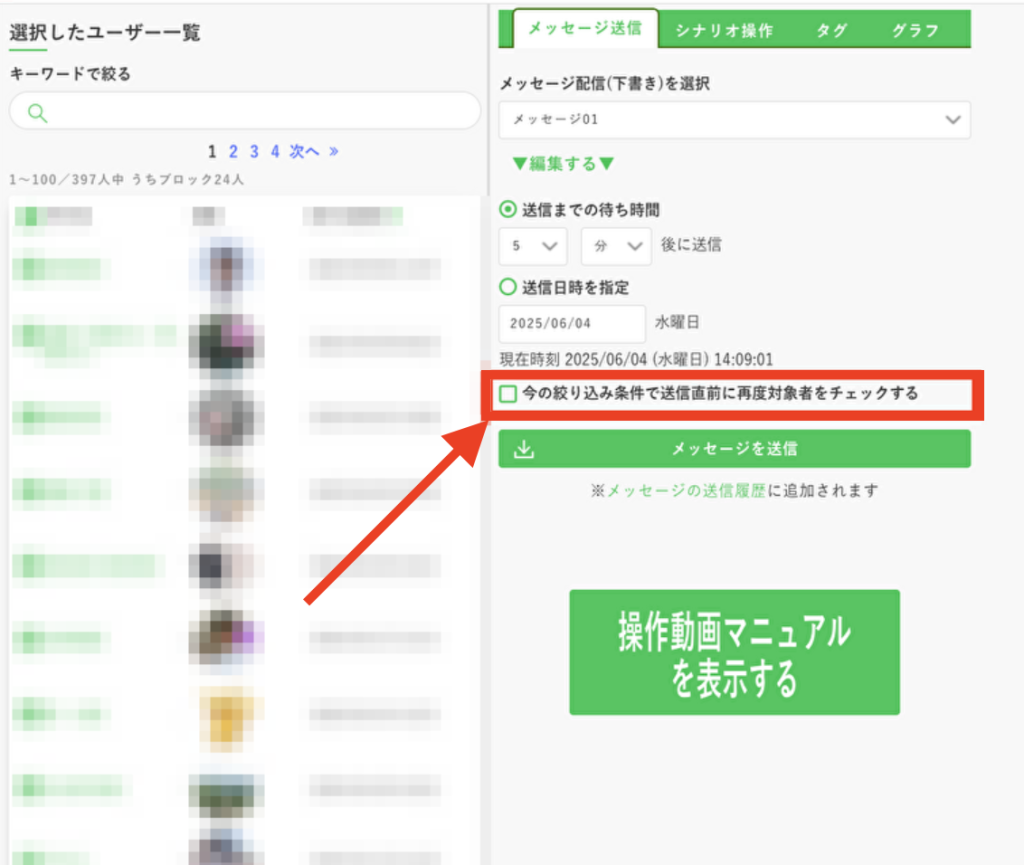Click the first blurred user avatar thumbnail
This screenshot has width=1024, height=865.
(226, 269)
